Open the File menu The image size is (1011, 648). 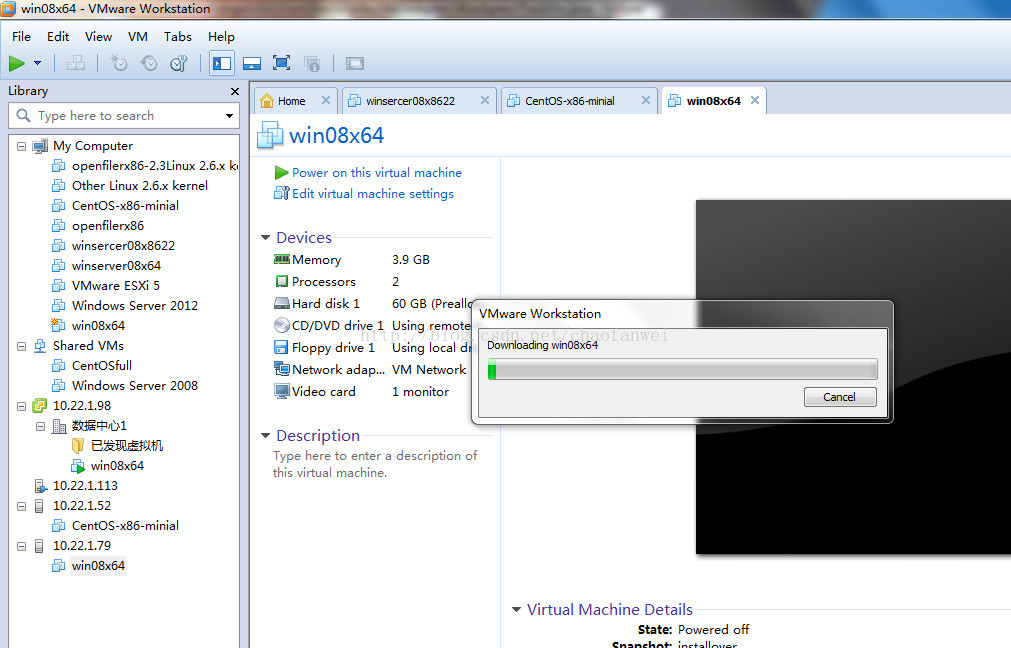tap(21, 37)
